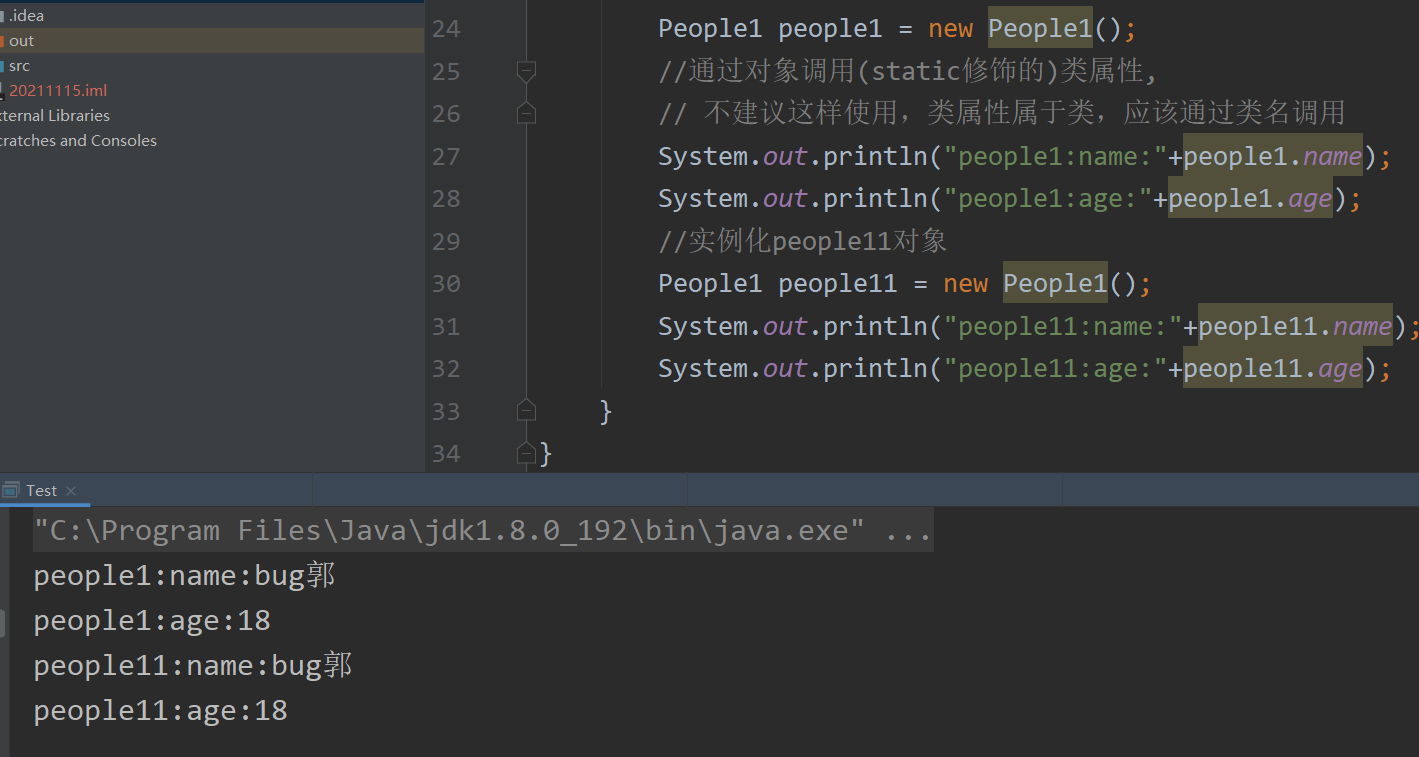Click comment '// 不建议这样使用' on line 26
This screenshot has height=757, width=1419.
pyautogui.click(x=778, y=114)
